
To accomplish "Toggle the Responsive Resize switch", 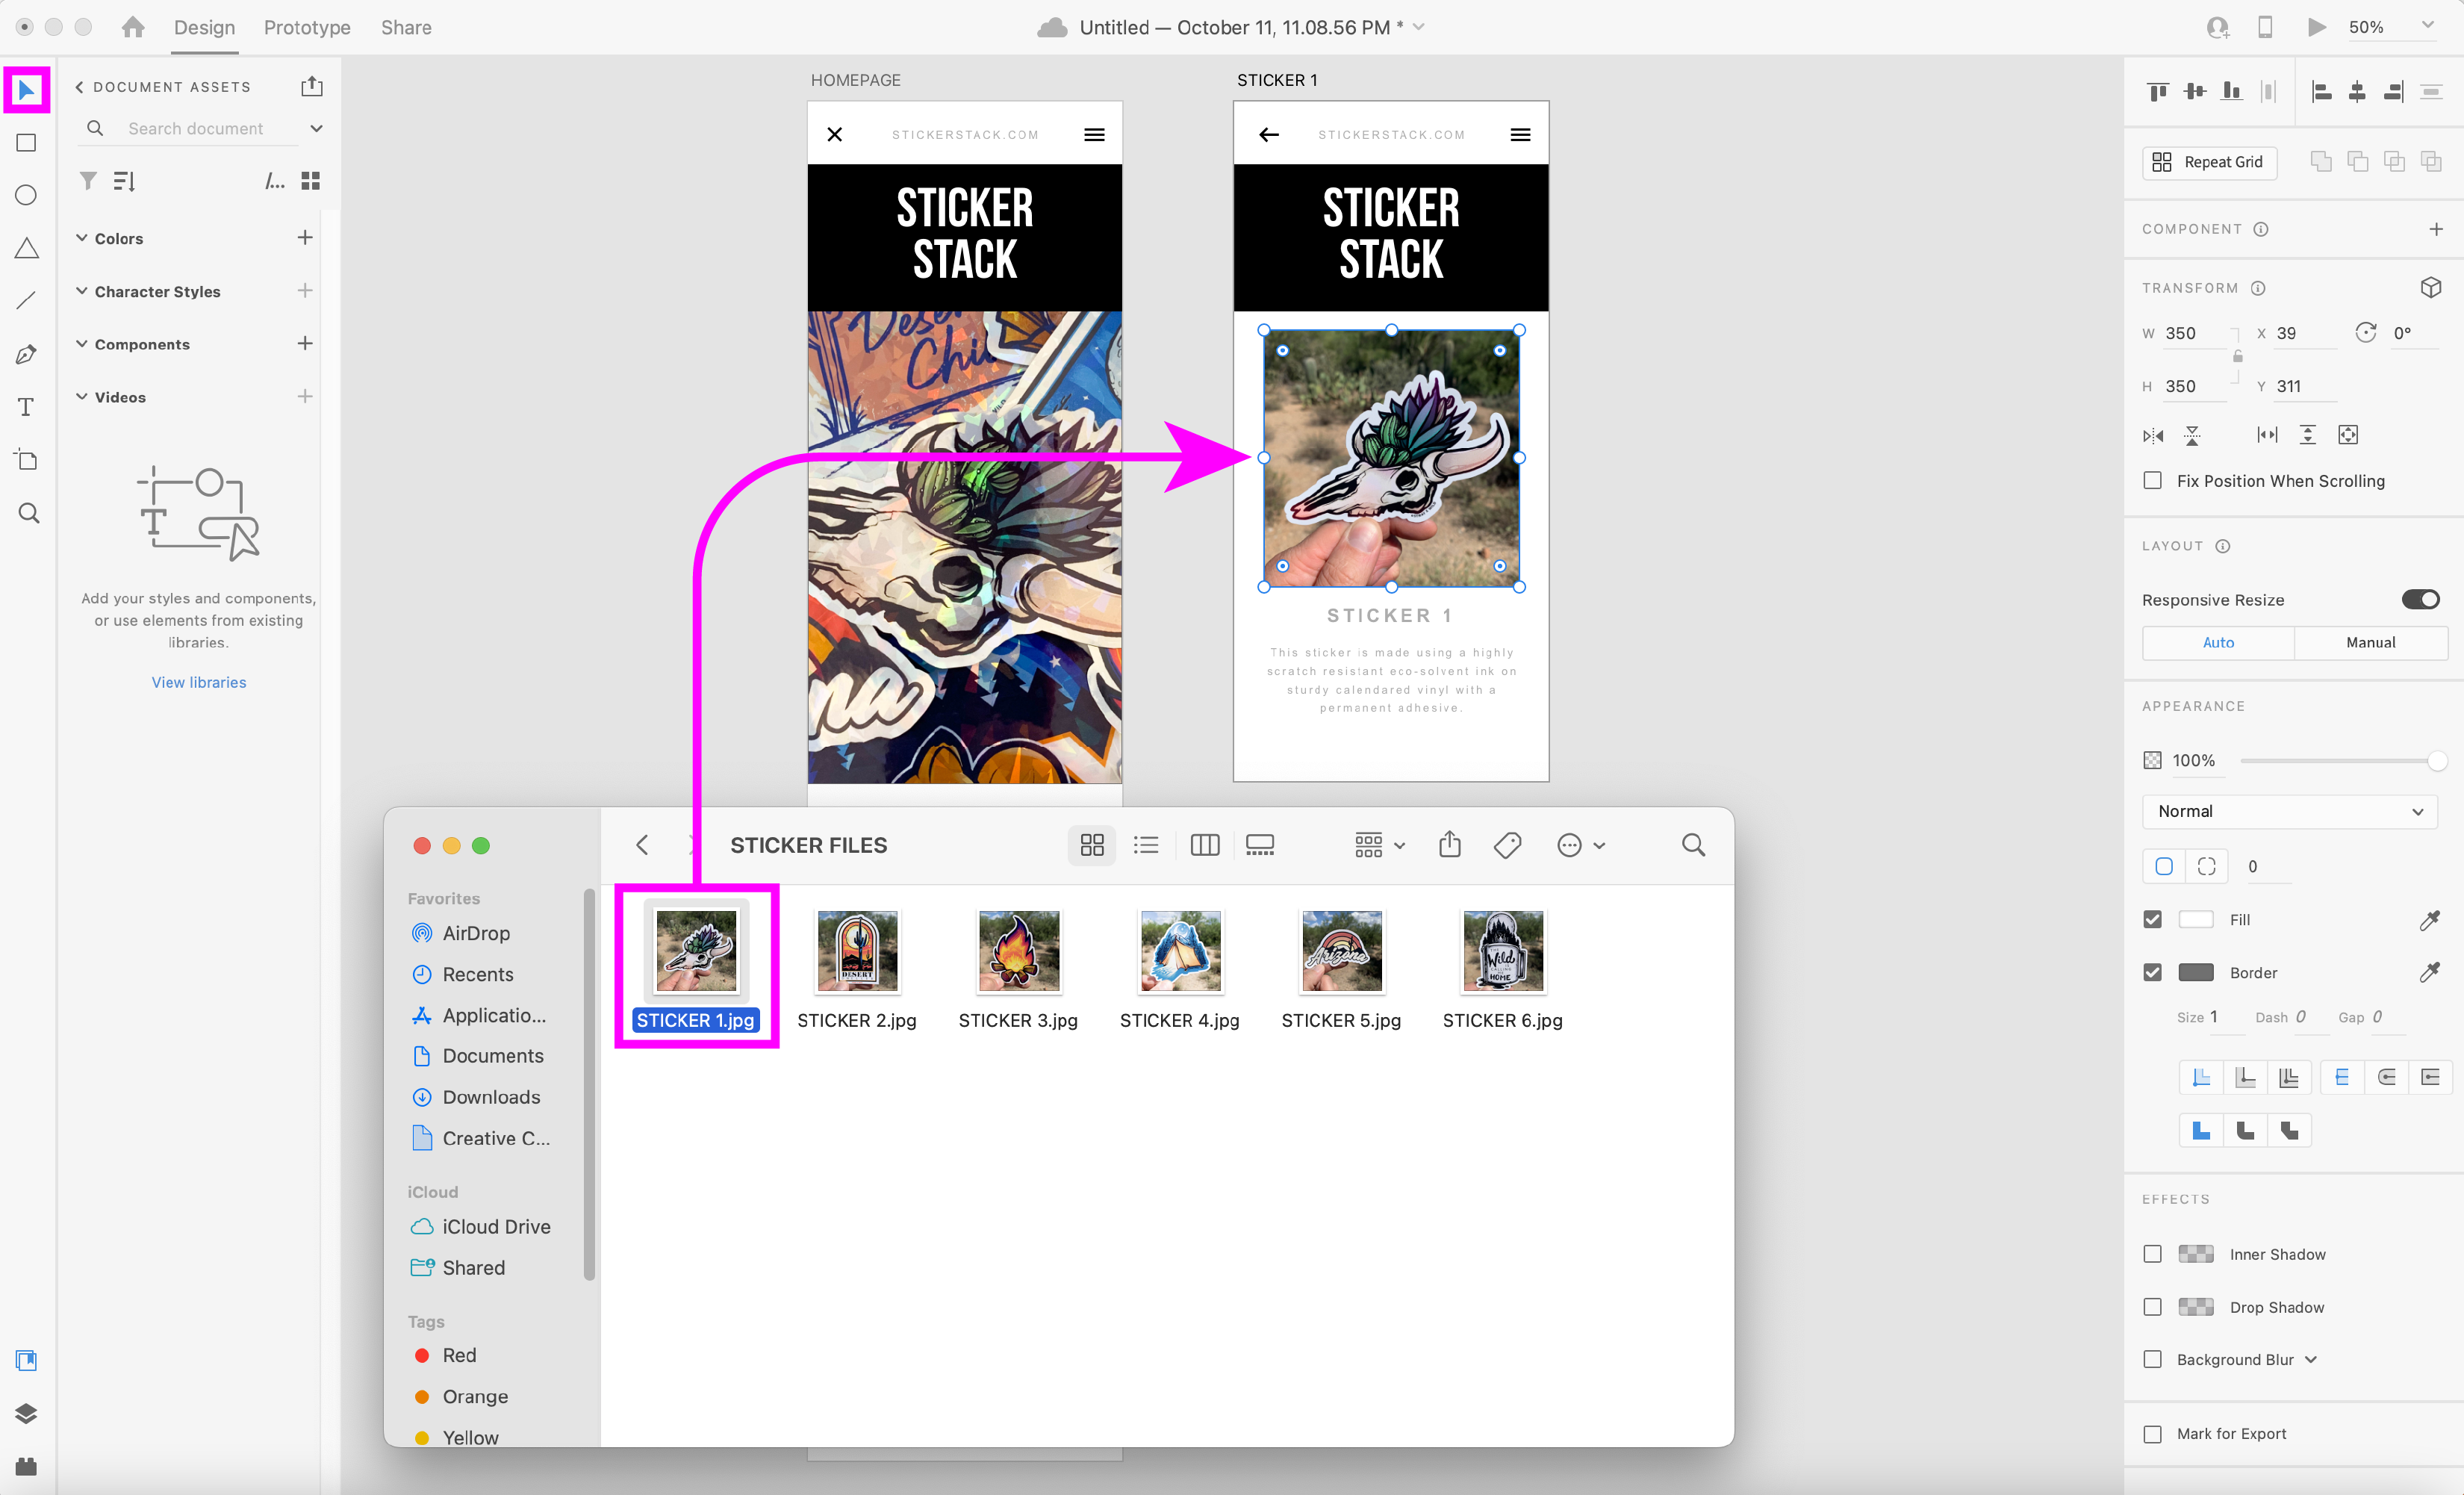I will coord(2420,600).
